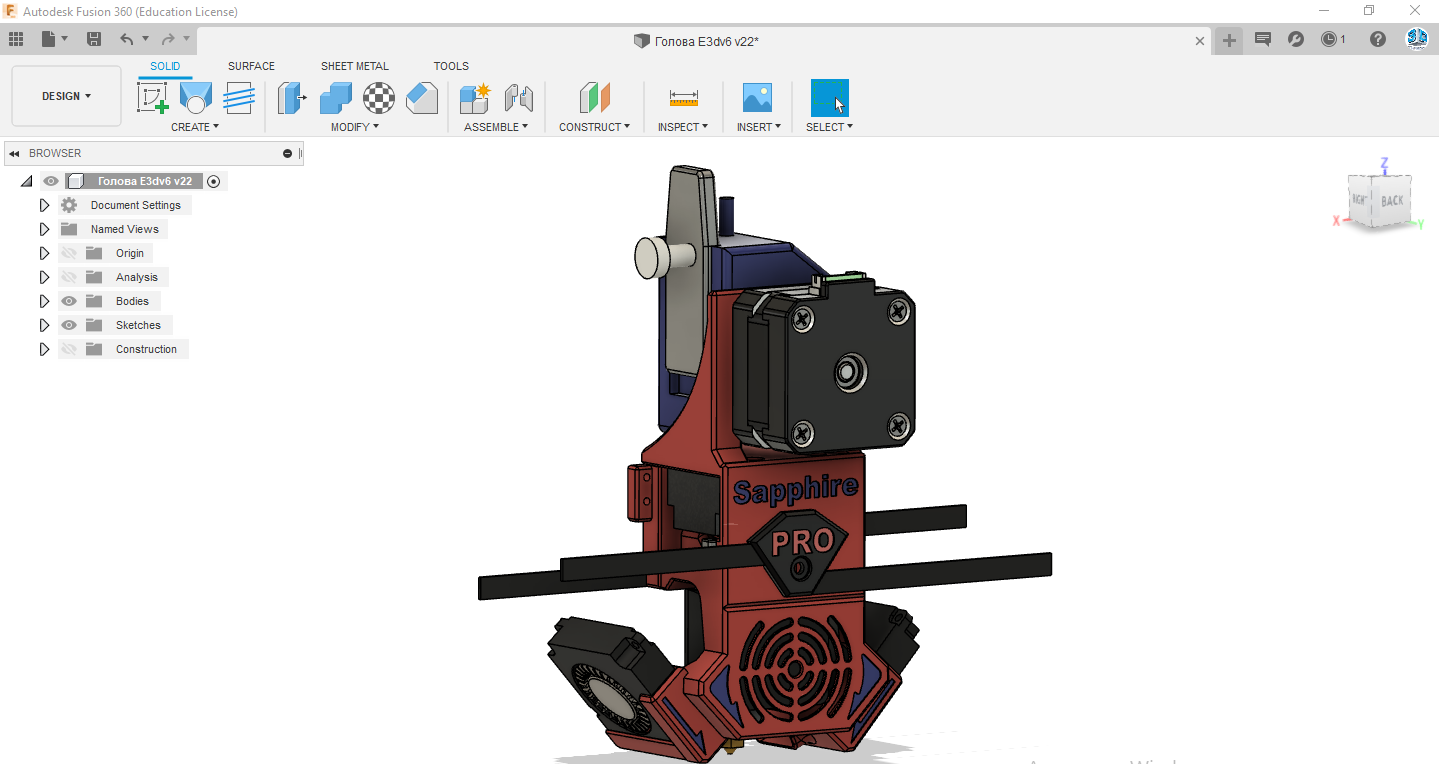Expand the Analysis node
The image size is (1439, 764).
(x=44, y=277)
